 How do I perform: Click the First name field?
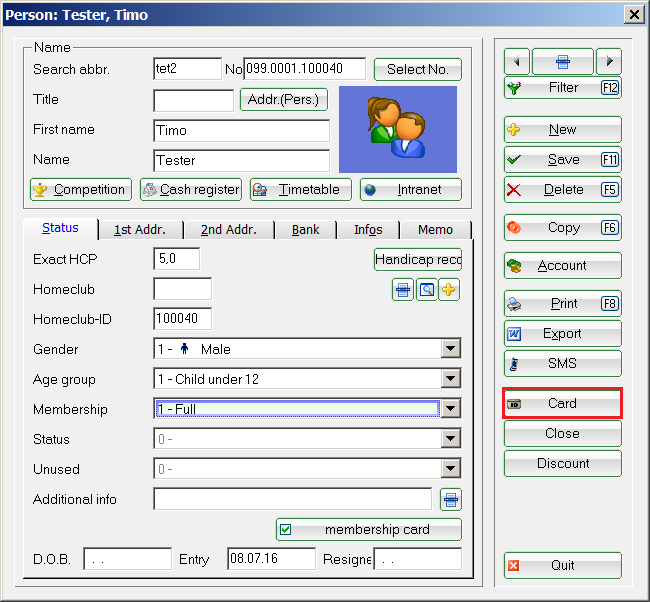tap(242, 131)
